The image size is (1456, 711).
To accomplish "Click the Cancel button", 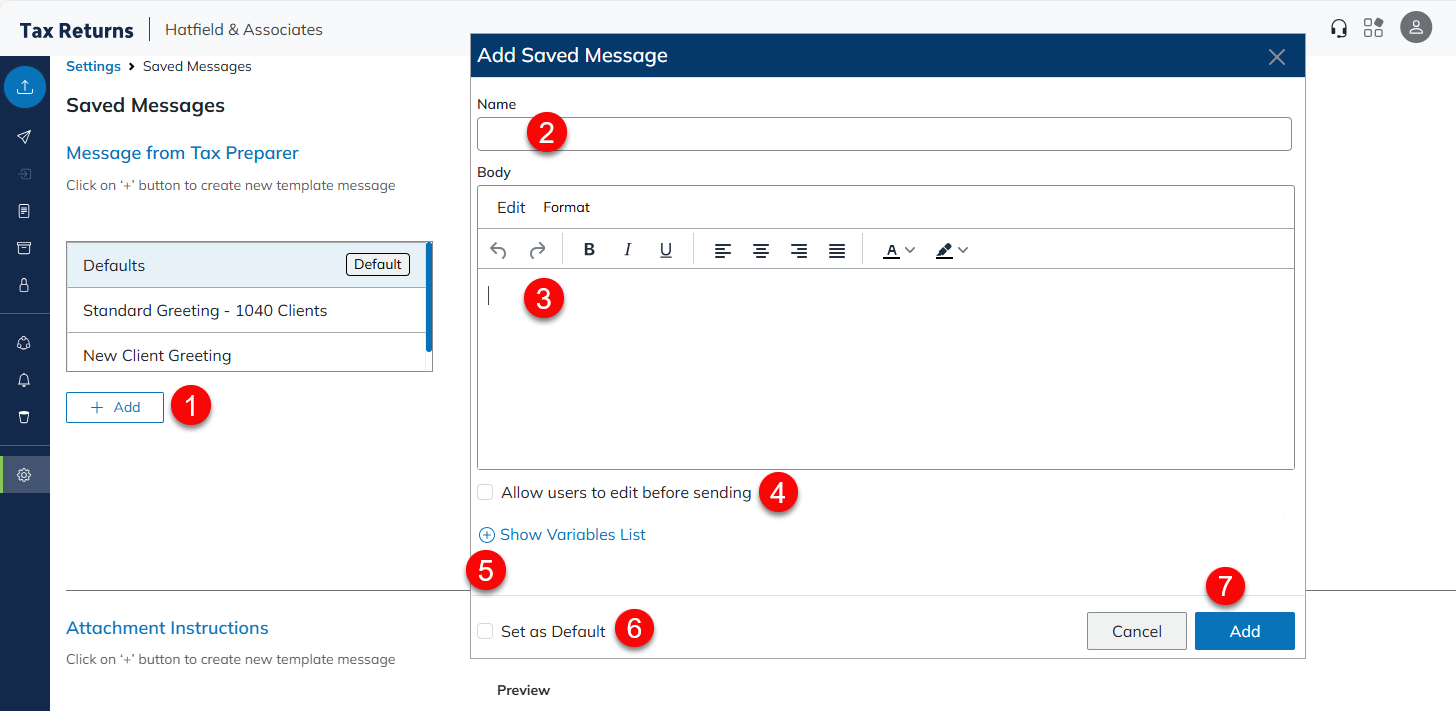I will pyautogui.click(x=1136, y=631).
